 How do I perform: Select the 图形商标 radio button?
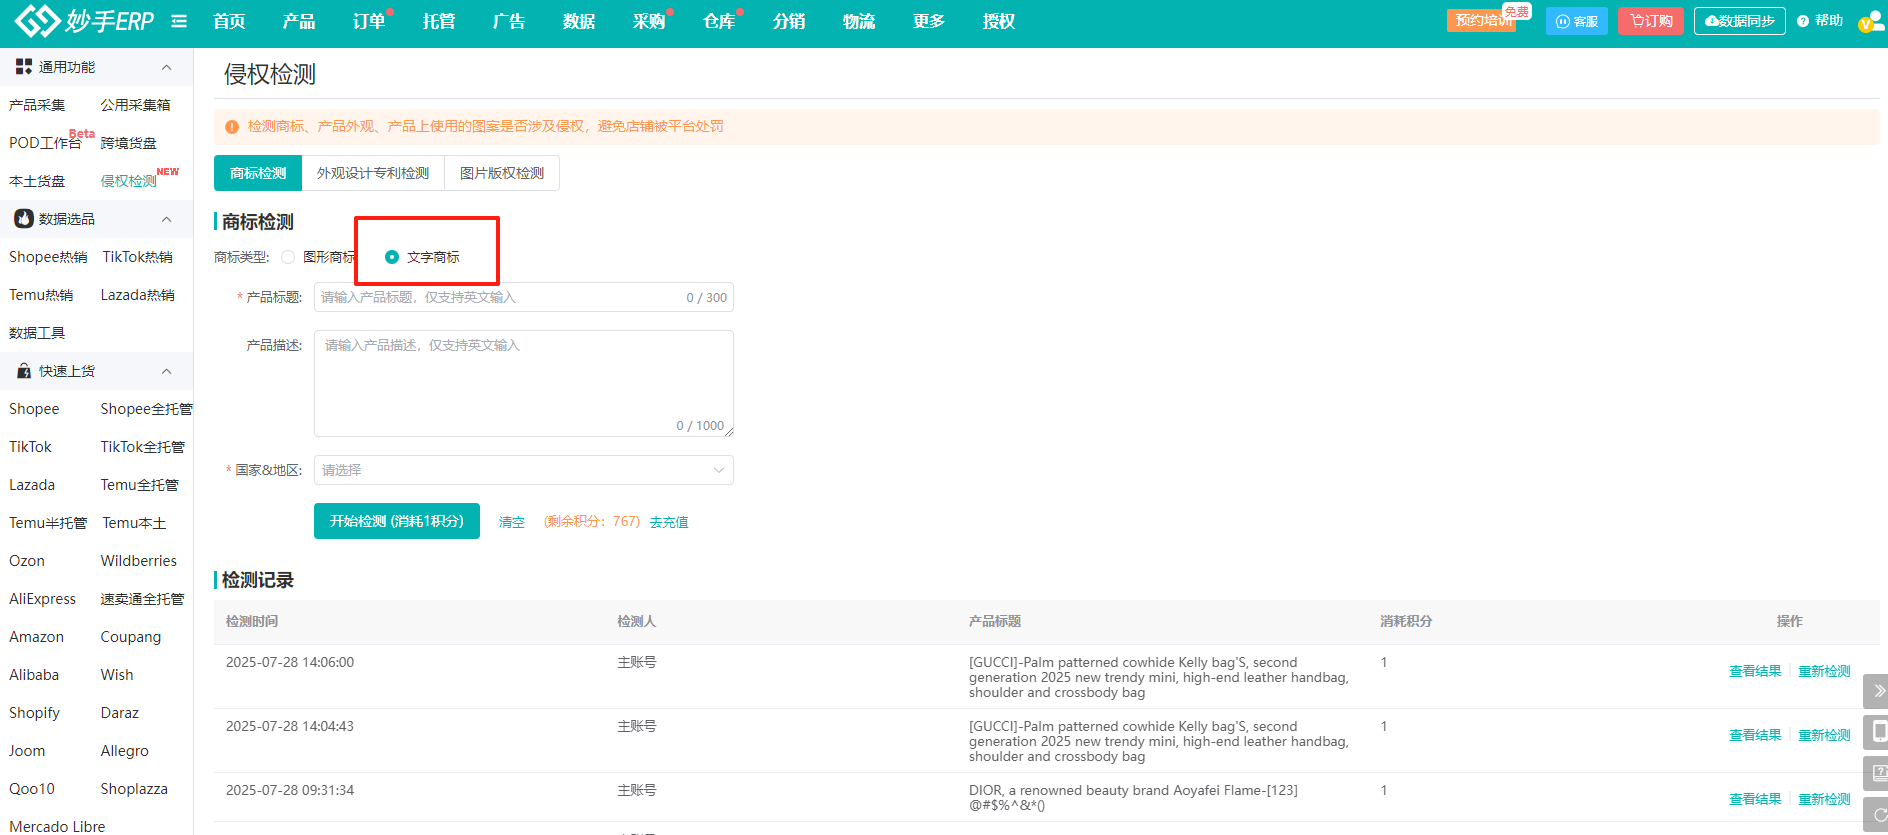288,257
